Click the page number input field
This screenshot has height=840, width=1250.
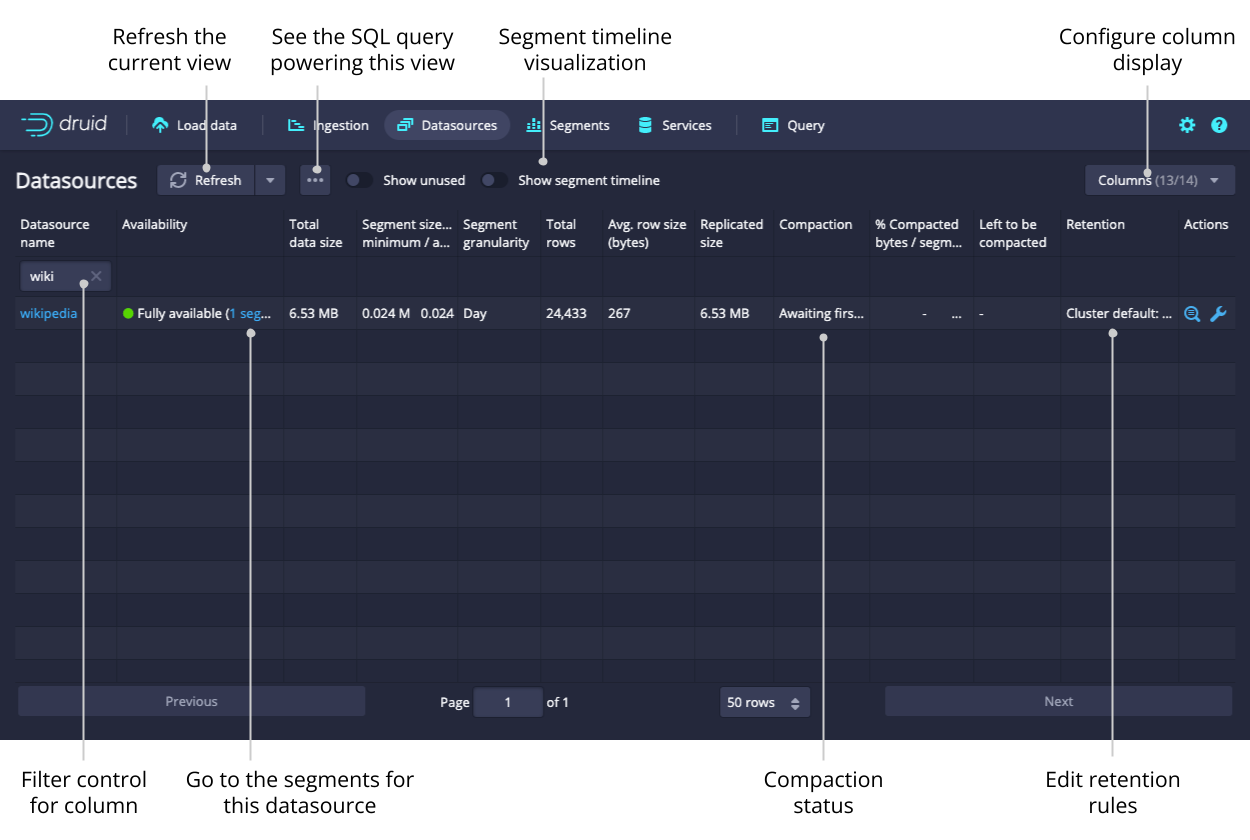pyautogui.click(x=508, y=702)
